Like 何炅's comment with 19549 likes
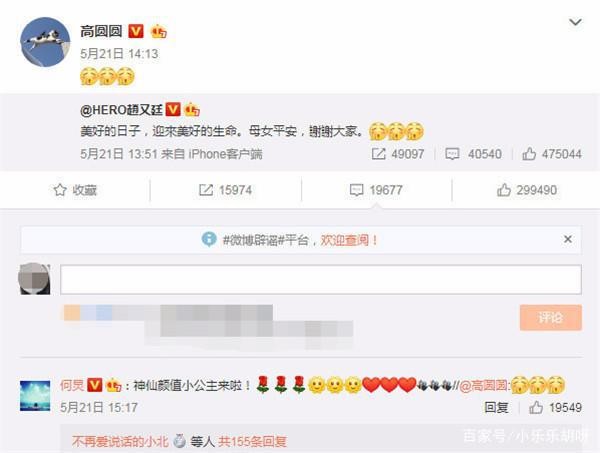 pos(555,408)
